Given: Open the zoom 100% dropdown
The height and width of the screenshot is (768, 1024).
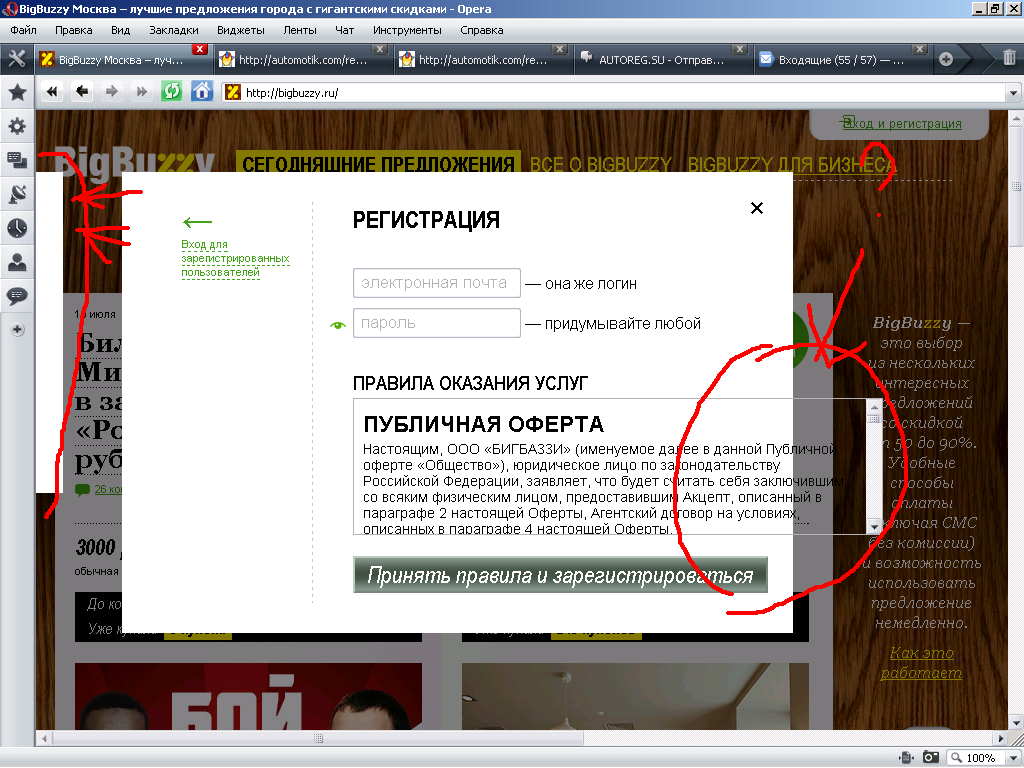Looking at the screenshot, I should coord(1013,758).
